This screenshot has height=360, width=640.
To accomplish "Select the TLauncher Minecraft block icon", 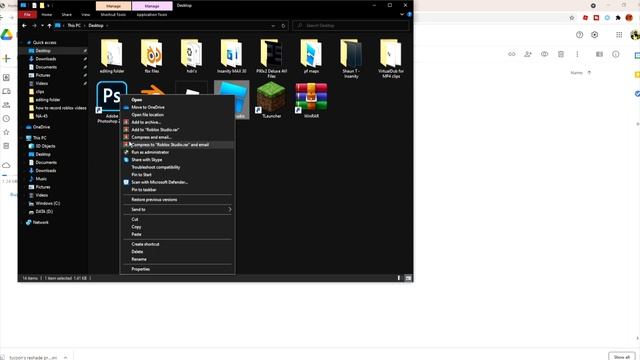I will coord(271,97).
